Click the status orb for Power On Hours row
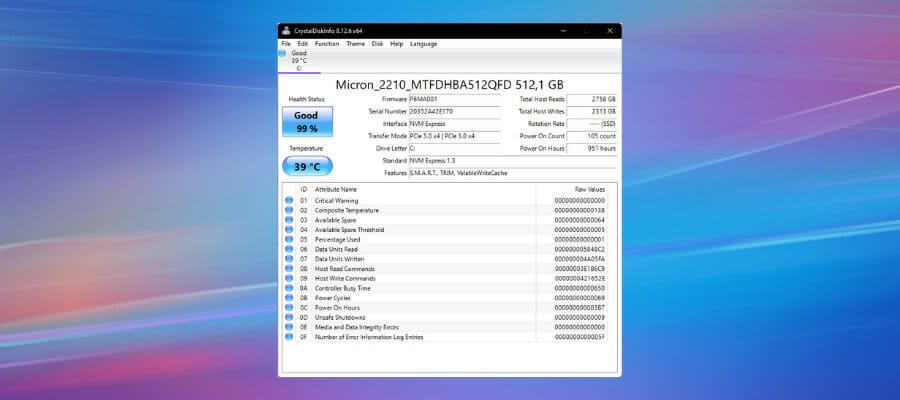Viewport: 900px width, 400px height. point(289,308)
